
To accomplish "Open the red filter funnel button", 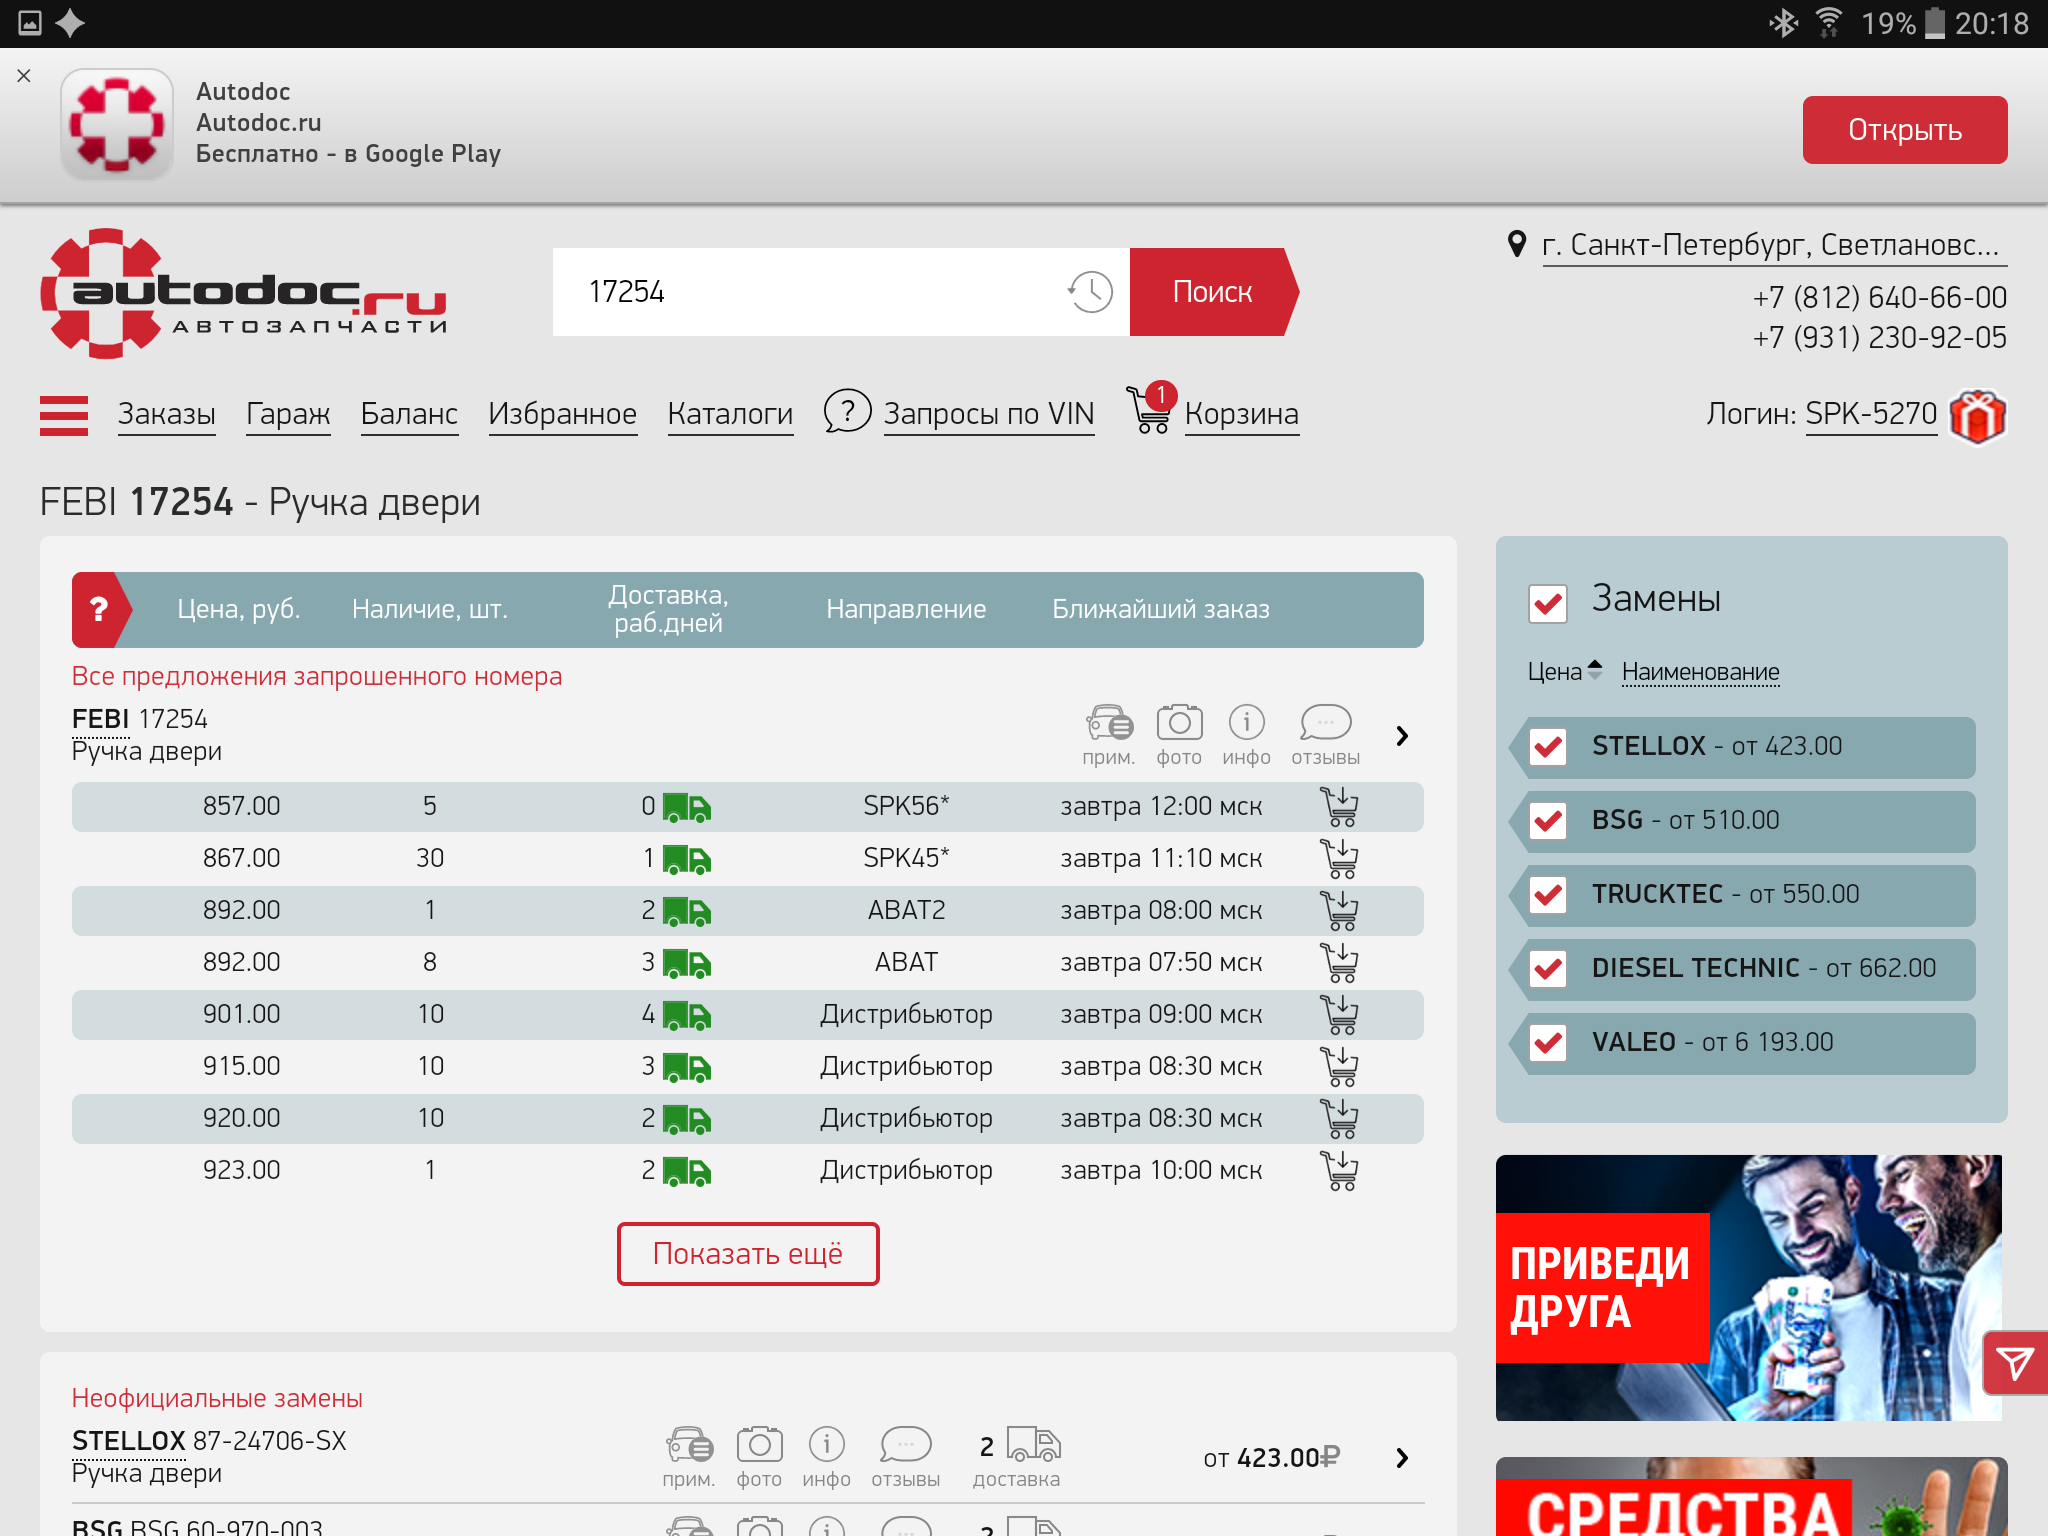I will (2014, 1363).
